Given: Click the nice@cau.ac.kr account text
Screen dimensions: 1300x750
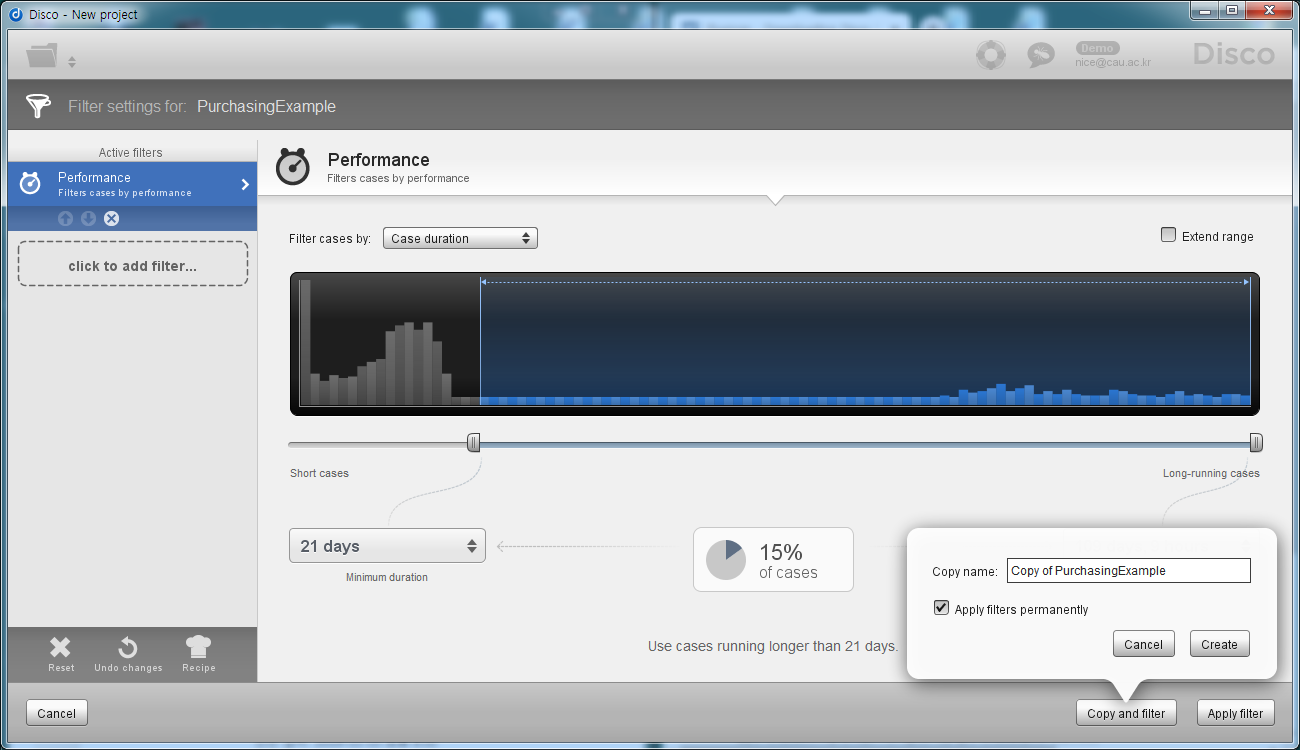Looking at the screenshot, I should 1113,62.
